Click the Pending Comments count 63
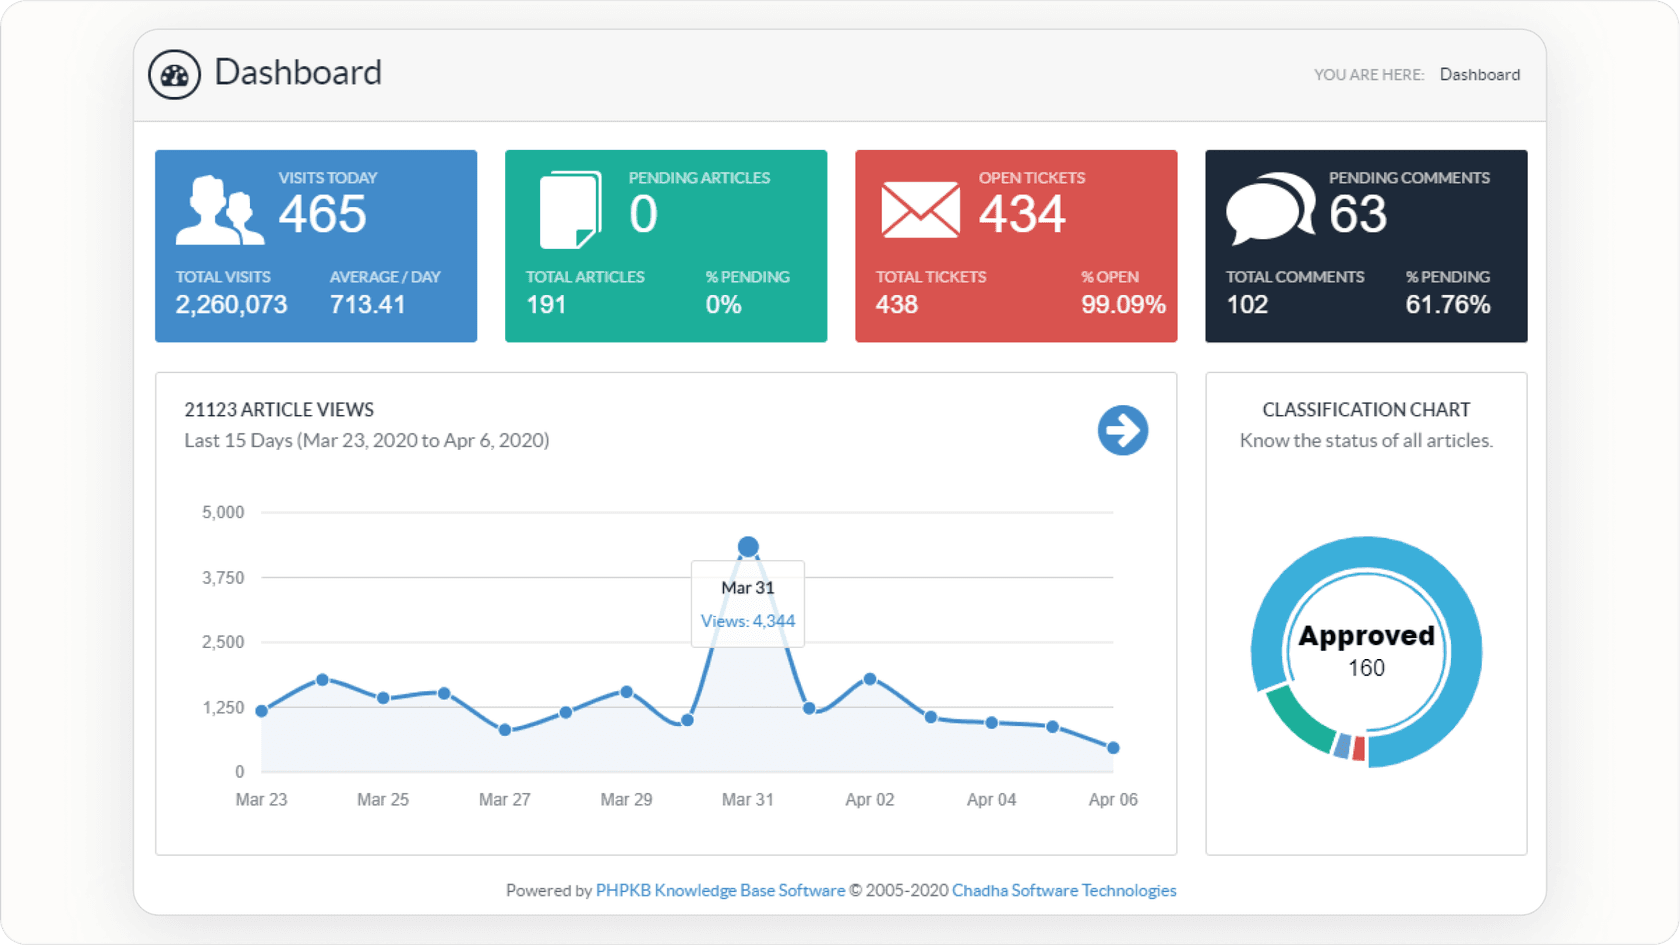 click(1357, 214)
